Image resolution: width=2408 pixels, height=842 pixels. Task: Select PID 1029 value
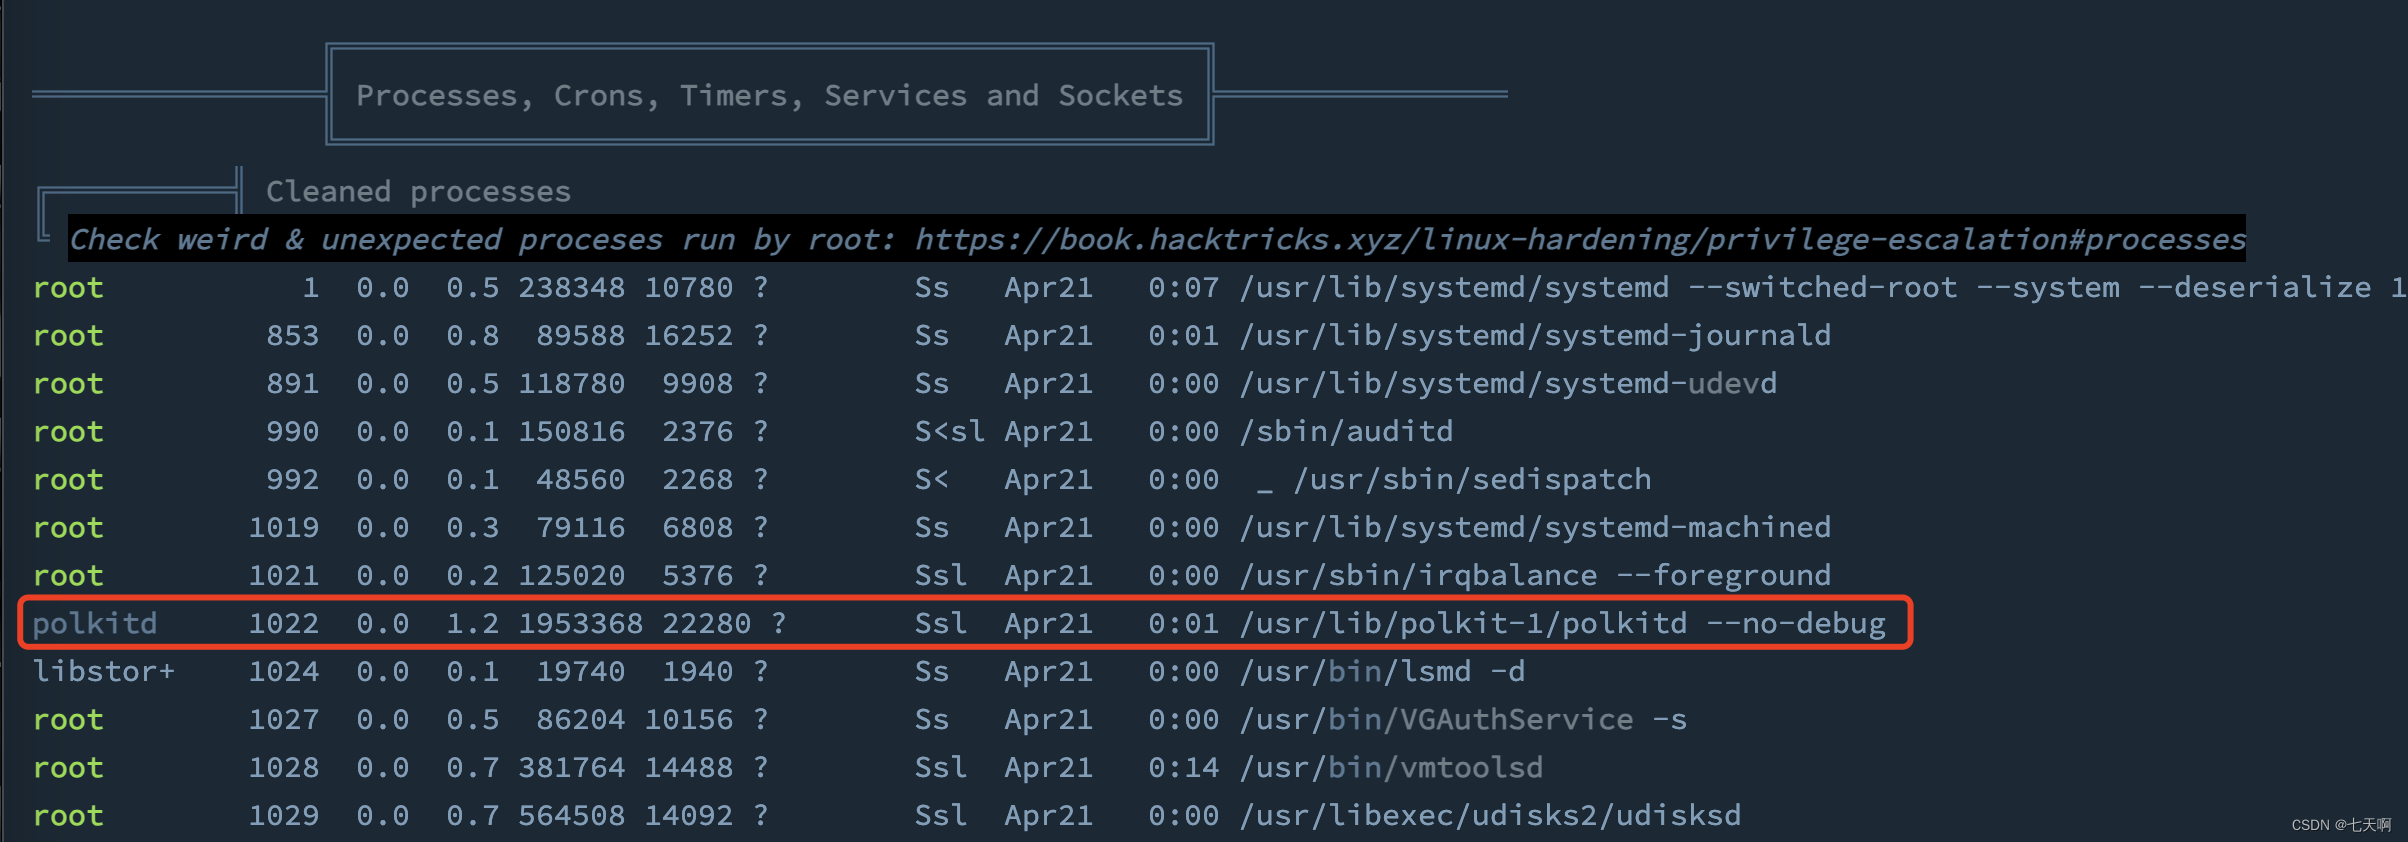pos(284,816)
